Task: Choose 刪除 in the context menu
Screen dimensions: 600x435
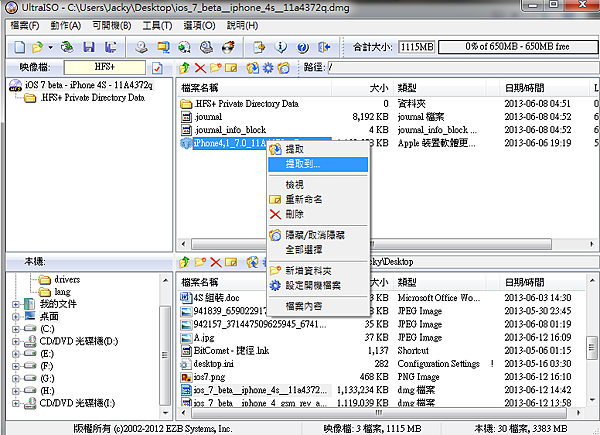Action: (318, 214)
